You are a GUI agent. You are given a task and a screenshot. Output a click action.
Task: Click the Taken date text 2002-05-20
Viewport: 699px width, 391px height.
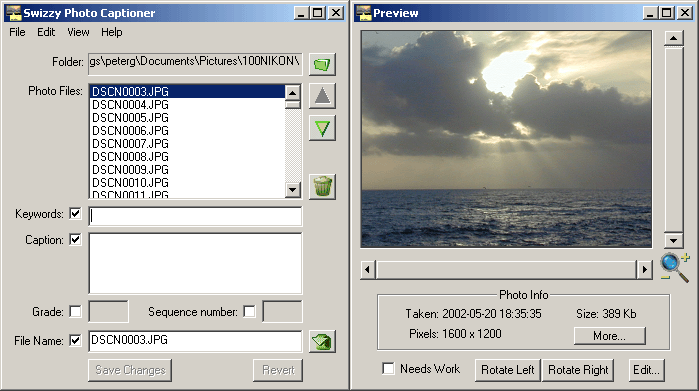469,314
